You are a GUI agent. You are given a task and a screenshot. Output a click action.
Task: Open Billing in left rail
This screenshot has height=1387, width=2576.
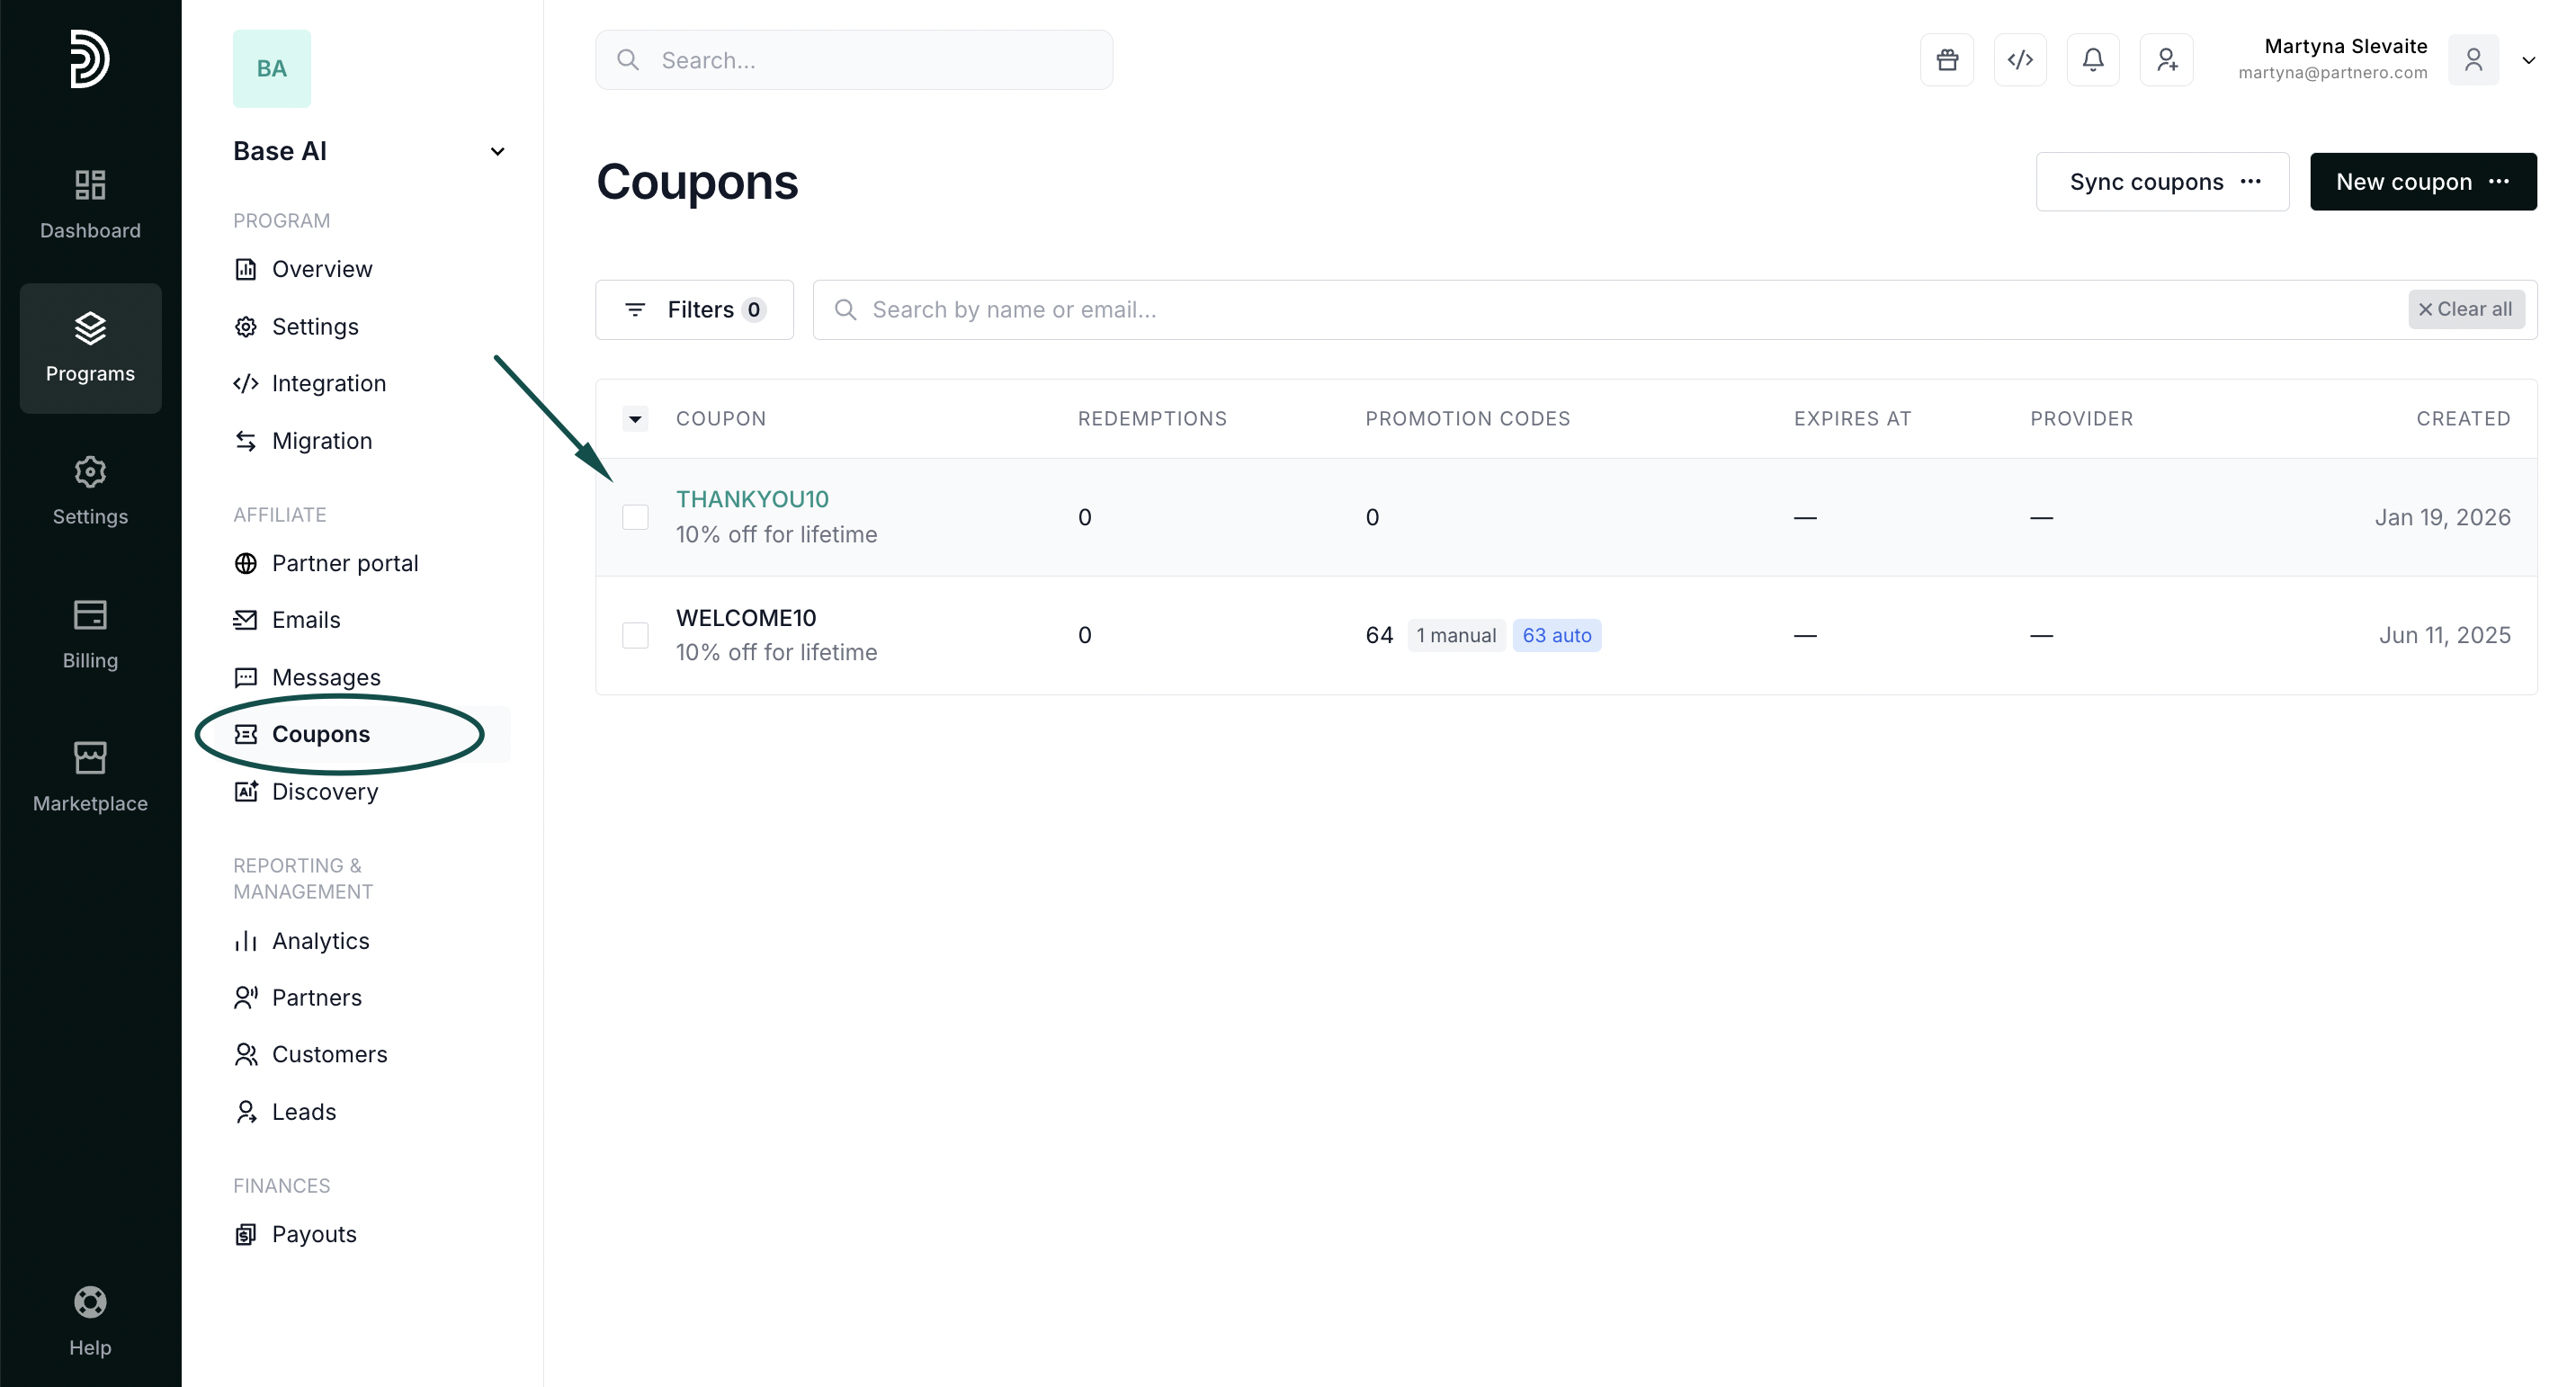coord(90,634)
